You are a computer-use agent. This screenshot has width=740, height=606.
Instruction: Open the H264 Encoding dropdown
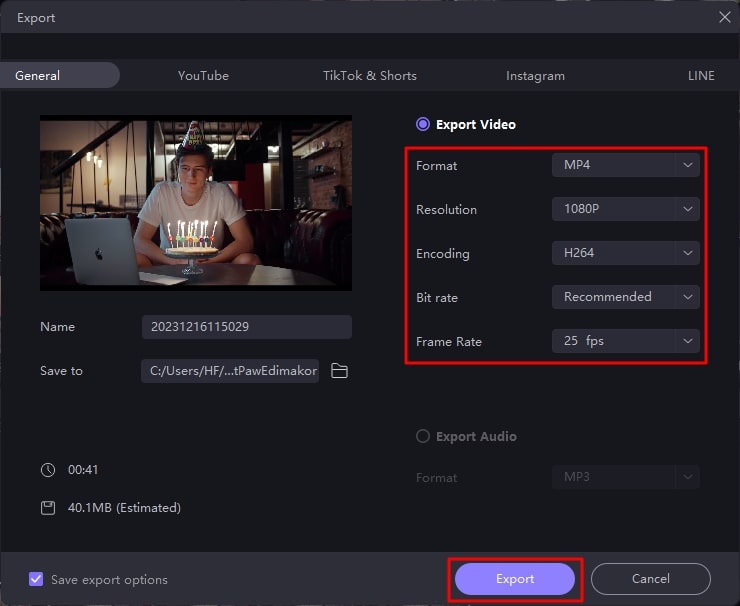point(626,253)
